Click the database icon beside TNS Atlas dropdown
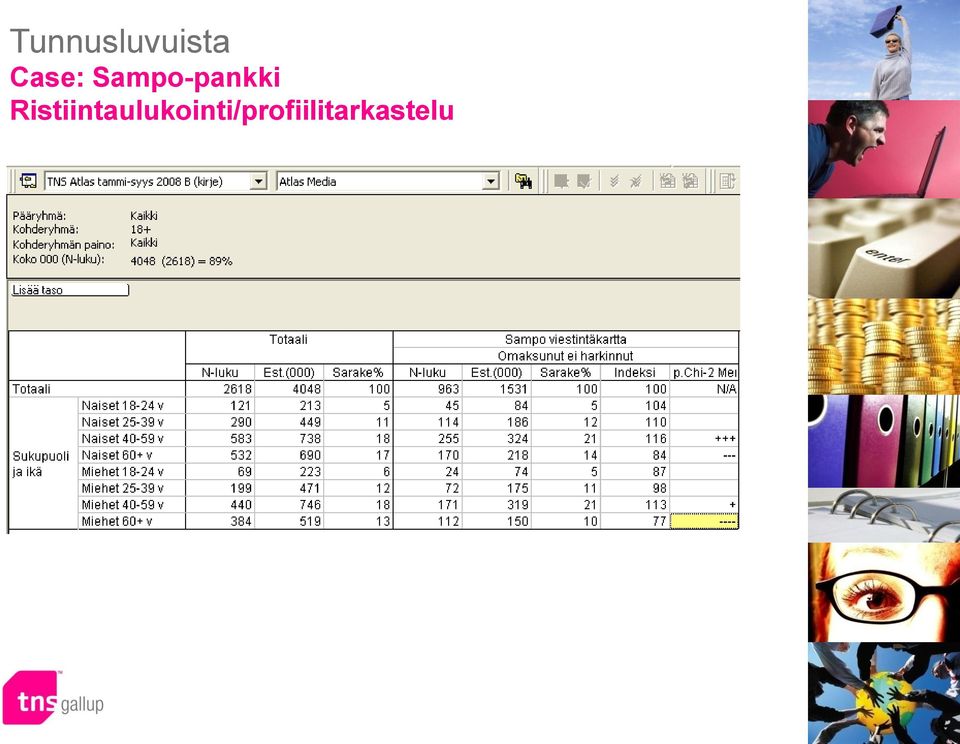Image resolution: width=960 pixels, height=744 pixels. pos(28,181)
